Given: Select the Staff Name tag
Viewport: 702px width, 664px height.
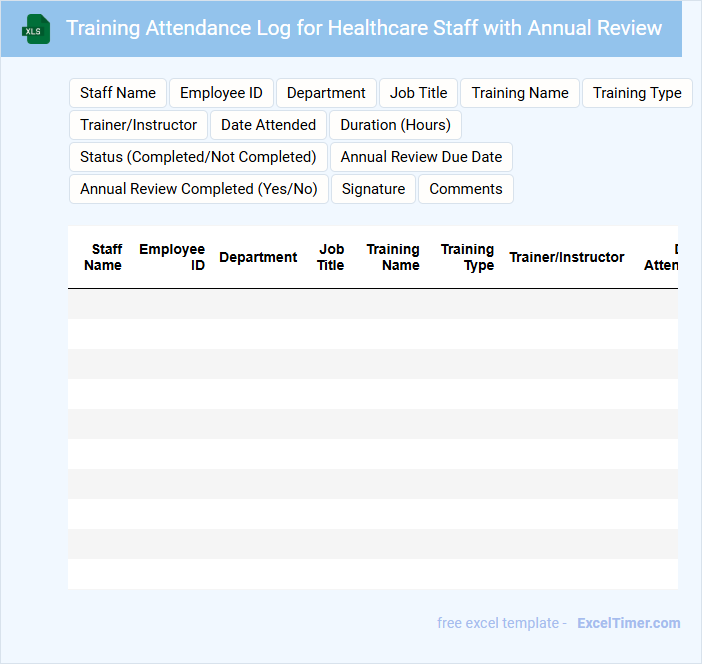Looking at the screenshot, I should coord(118,93).
